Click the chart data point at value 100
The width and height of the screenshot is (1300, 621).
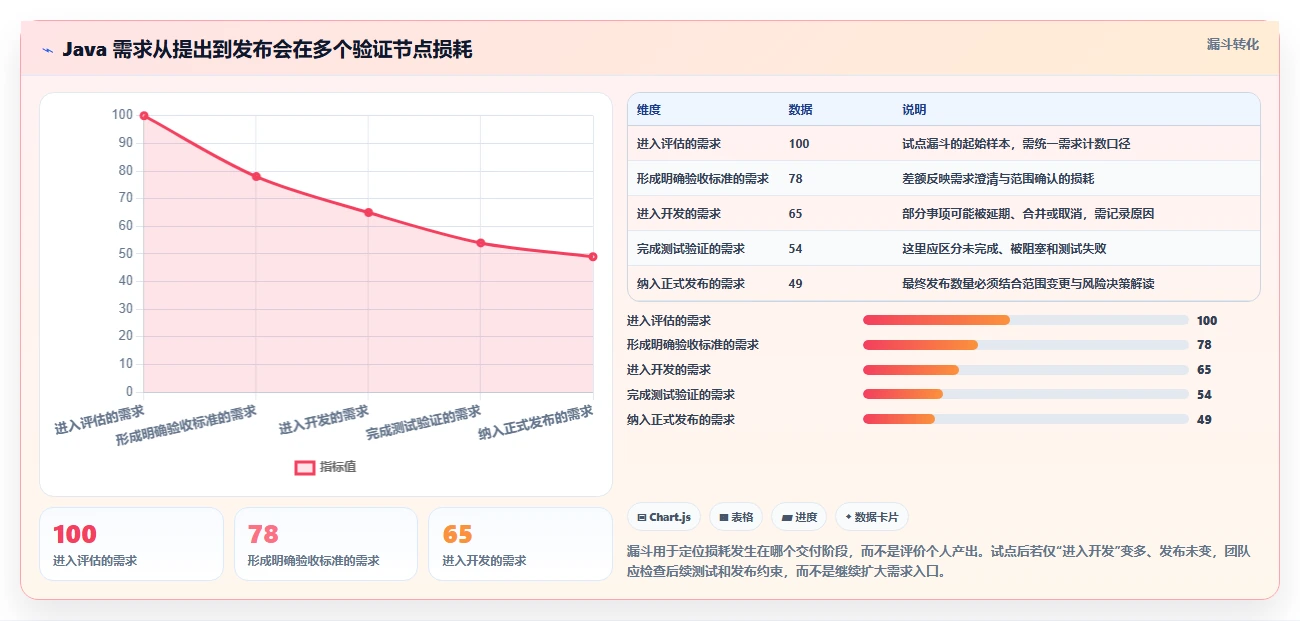pyautogui.click(x=144, y=116)
